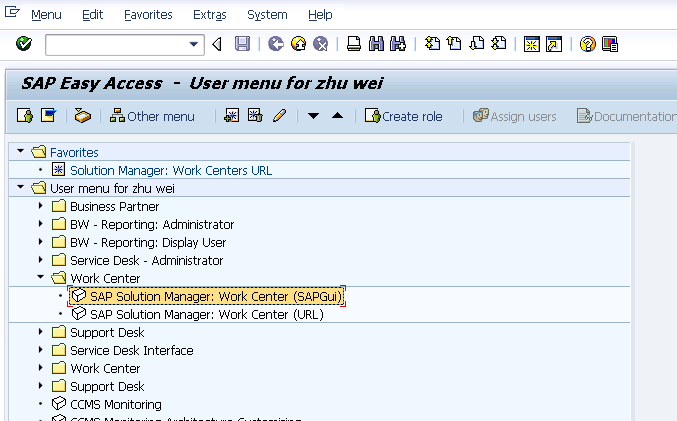677x421 pixels.
Task: Open the Favorites menu
Action: point(148,15)
